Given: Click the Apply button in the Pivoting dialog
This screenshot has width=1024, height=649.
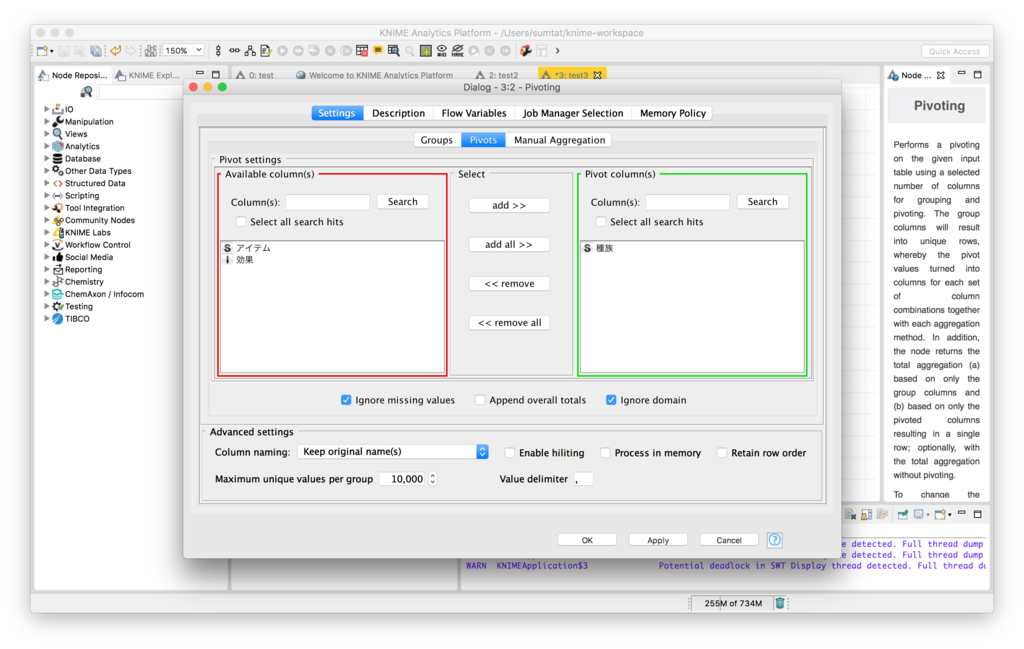Looking at the screenshot, I should point(658,539).
